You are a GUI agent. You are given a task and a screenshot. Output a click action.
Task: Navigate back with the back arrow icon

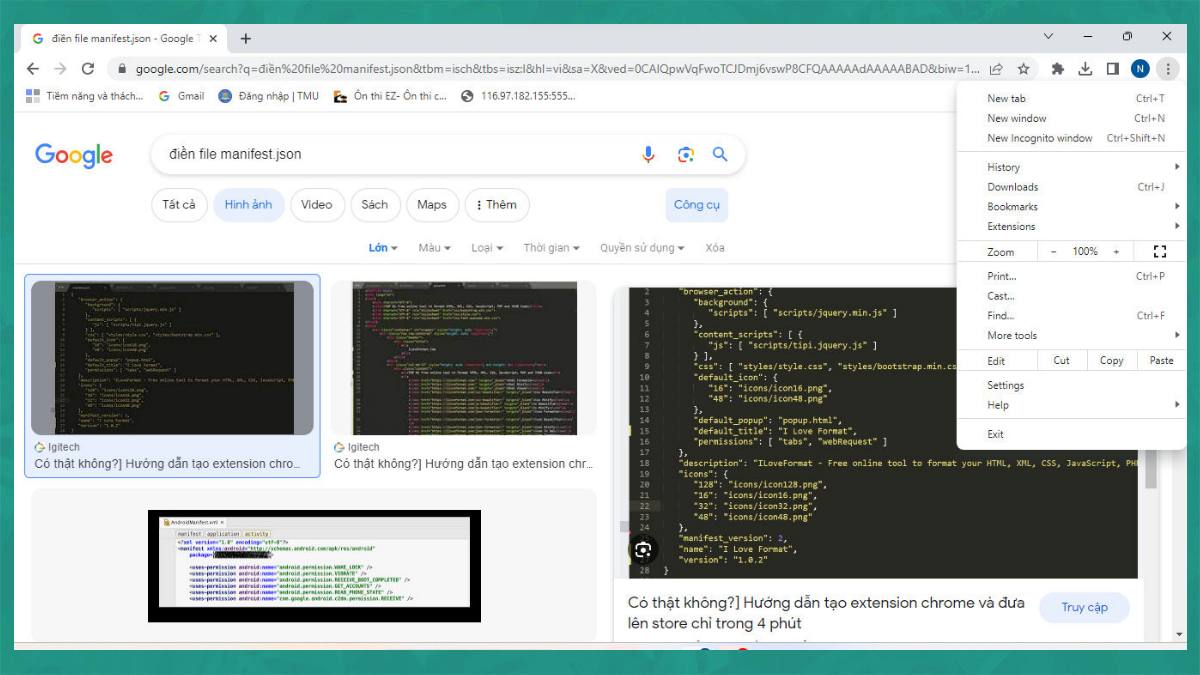click(32, 67)
